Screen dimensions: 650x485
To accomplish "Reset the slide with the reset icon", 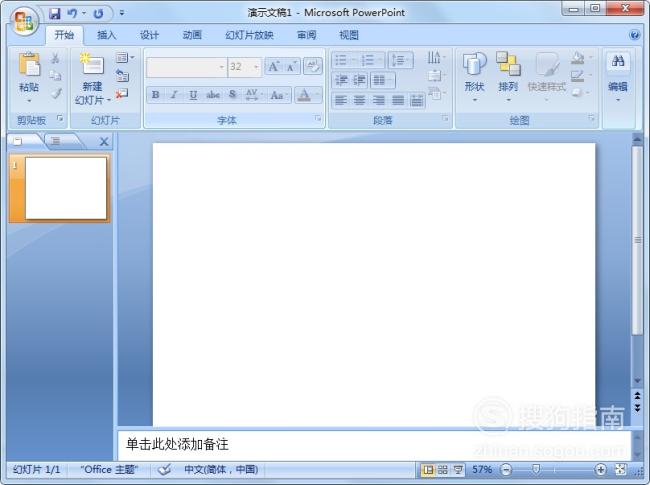I will pos(122,75).
